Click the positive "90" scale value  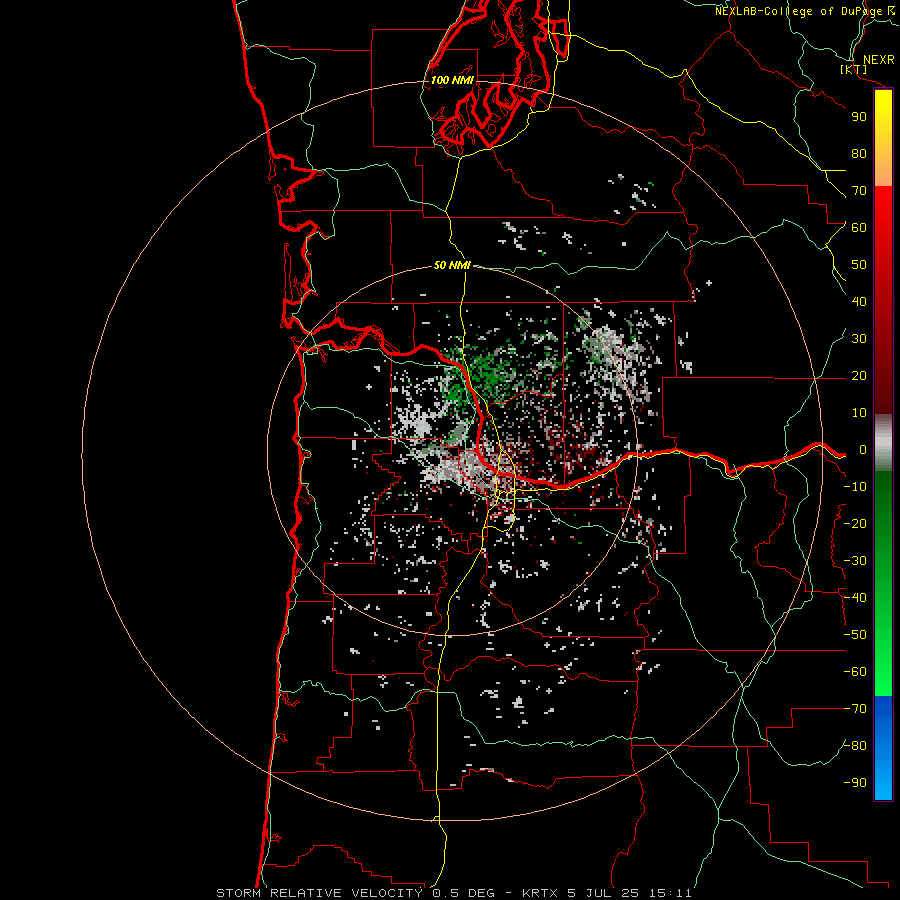pyautogui.click(x=859, y=117)
